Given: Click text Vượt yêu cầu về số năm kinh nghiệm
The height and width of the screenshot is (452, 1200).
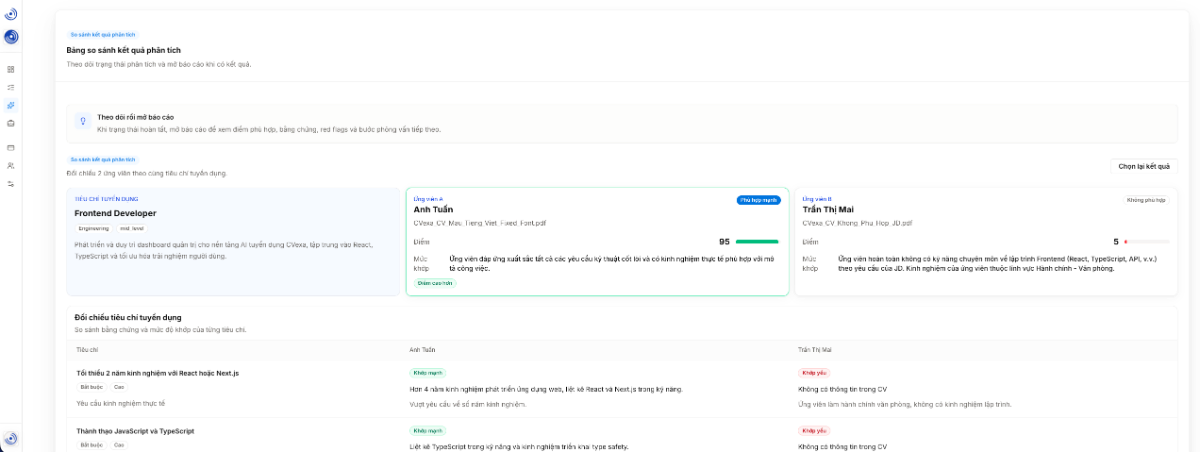Looking at the screenshot, I should 467,403.
